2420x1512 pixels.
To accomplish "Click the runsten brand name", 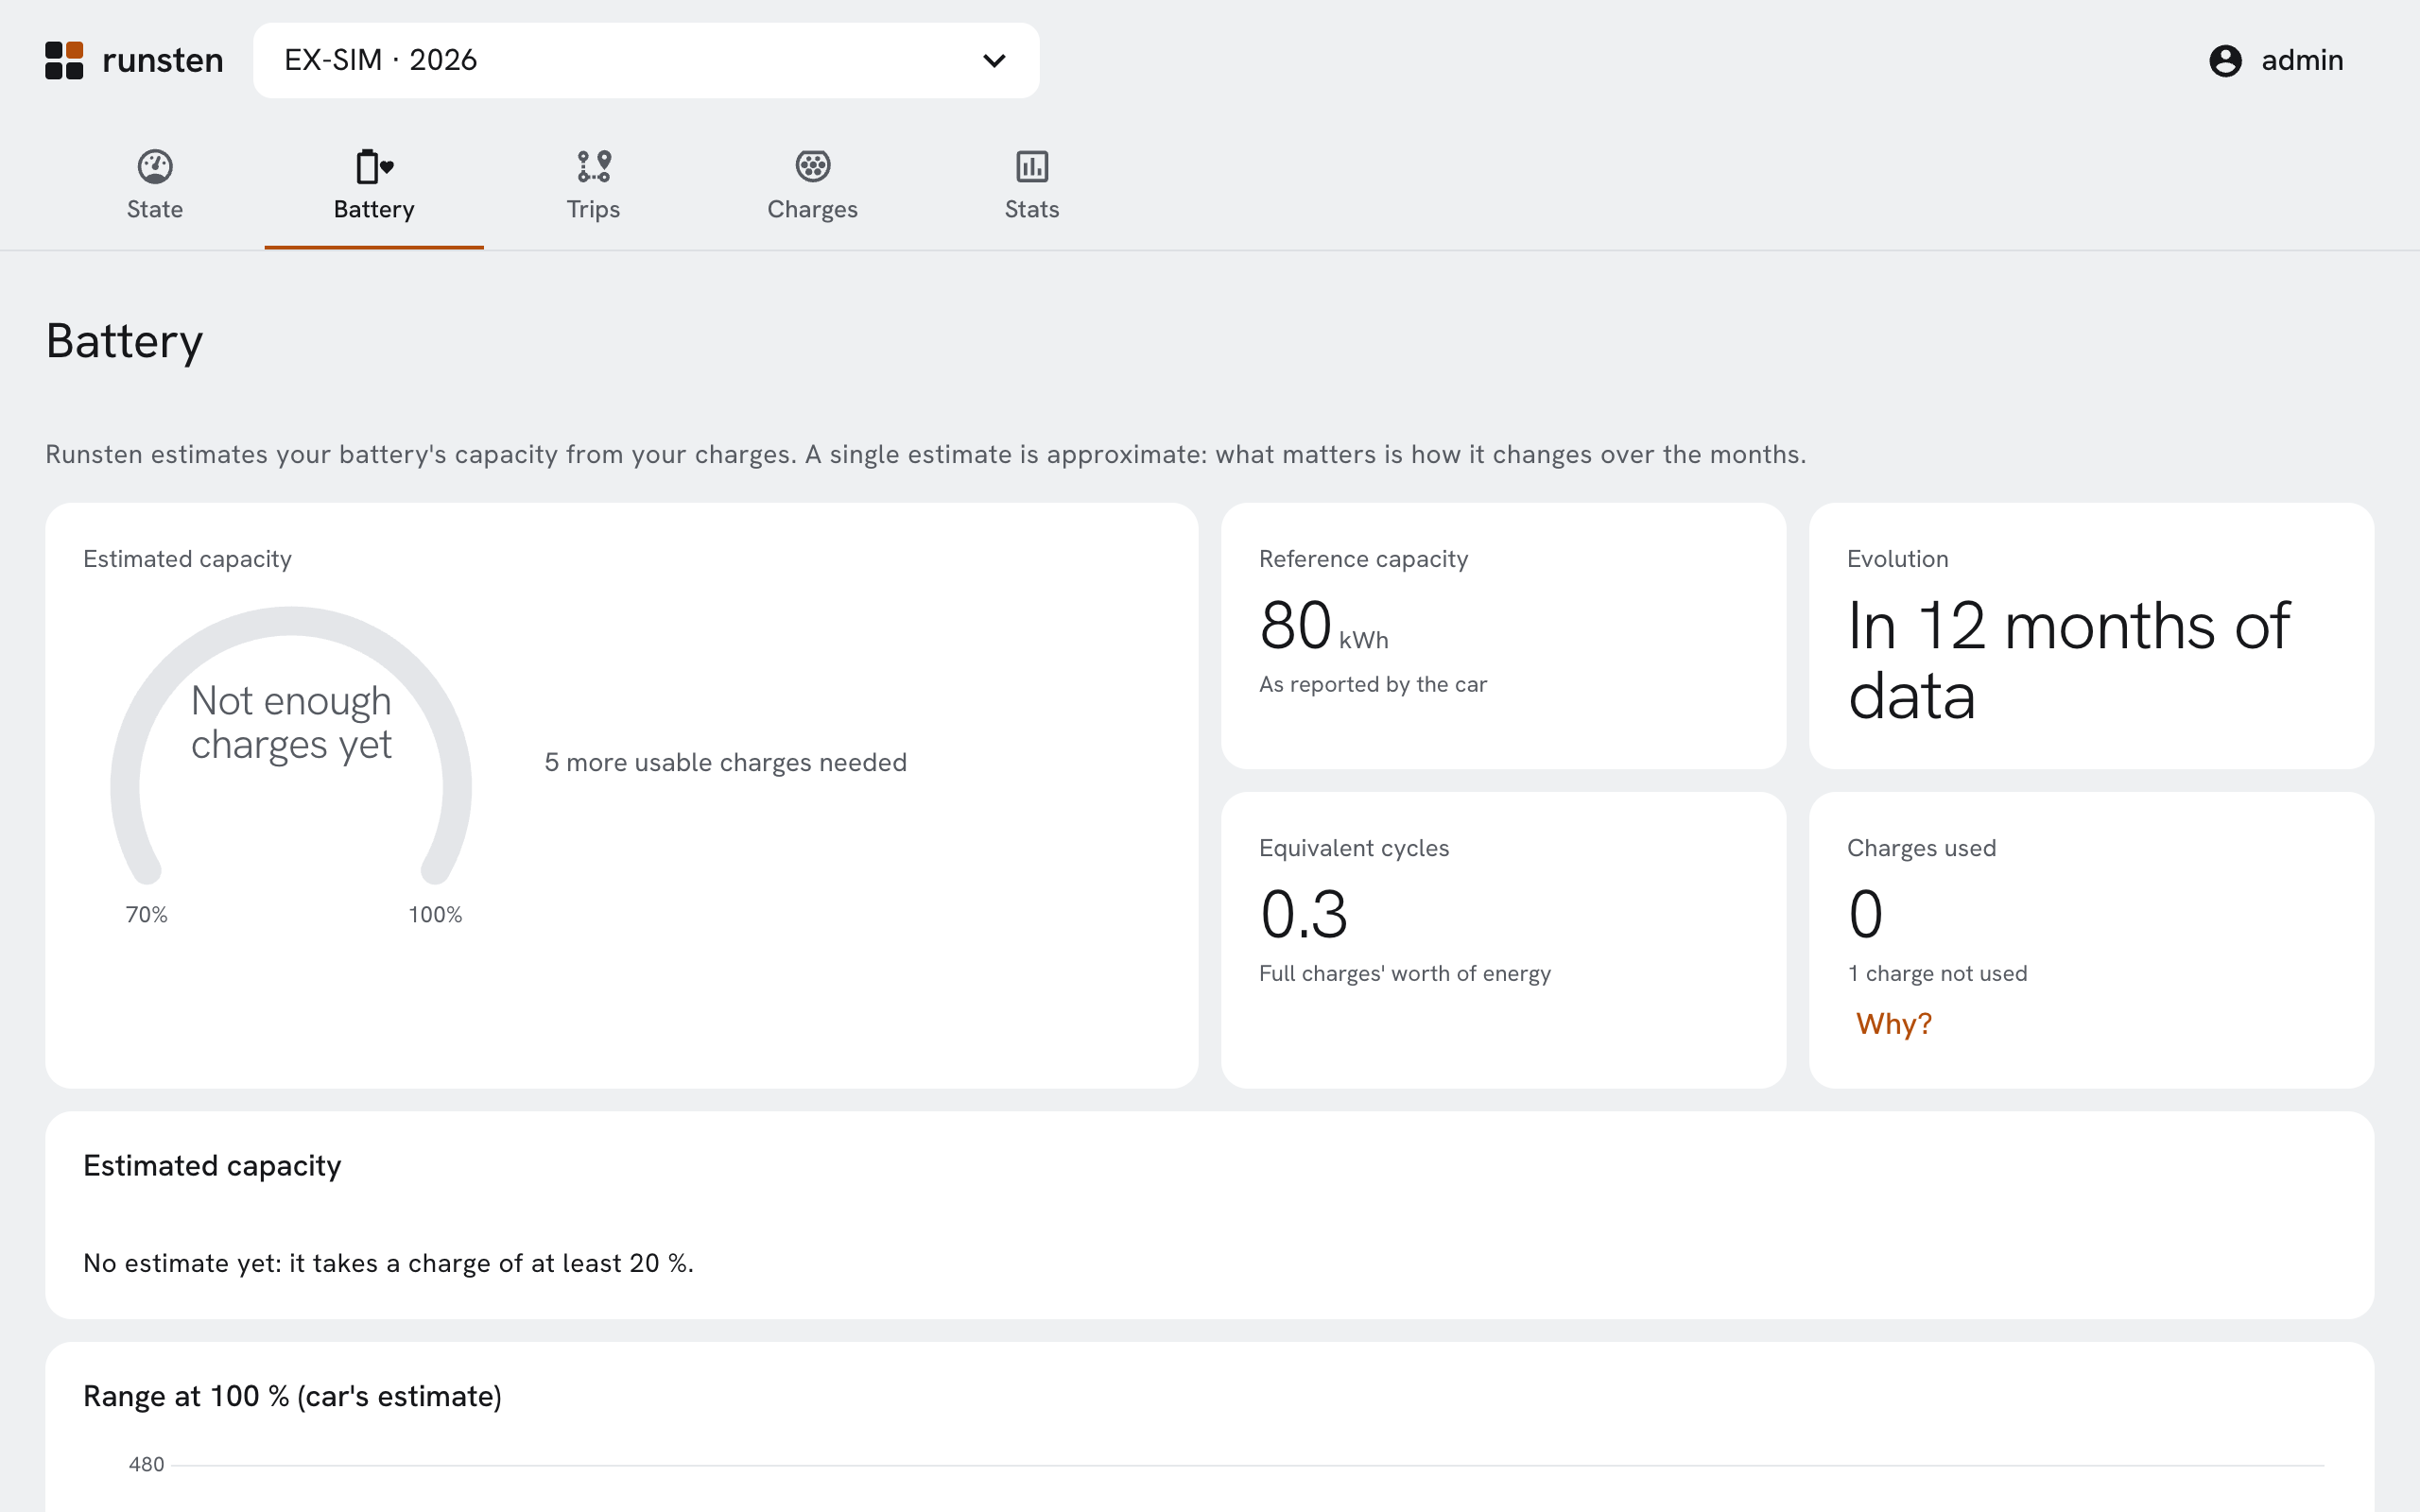I will (x=163, y=60).
